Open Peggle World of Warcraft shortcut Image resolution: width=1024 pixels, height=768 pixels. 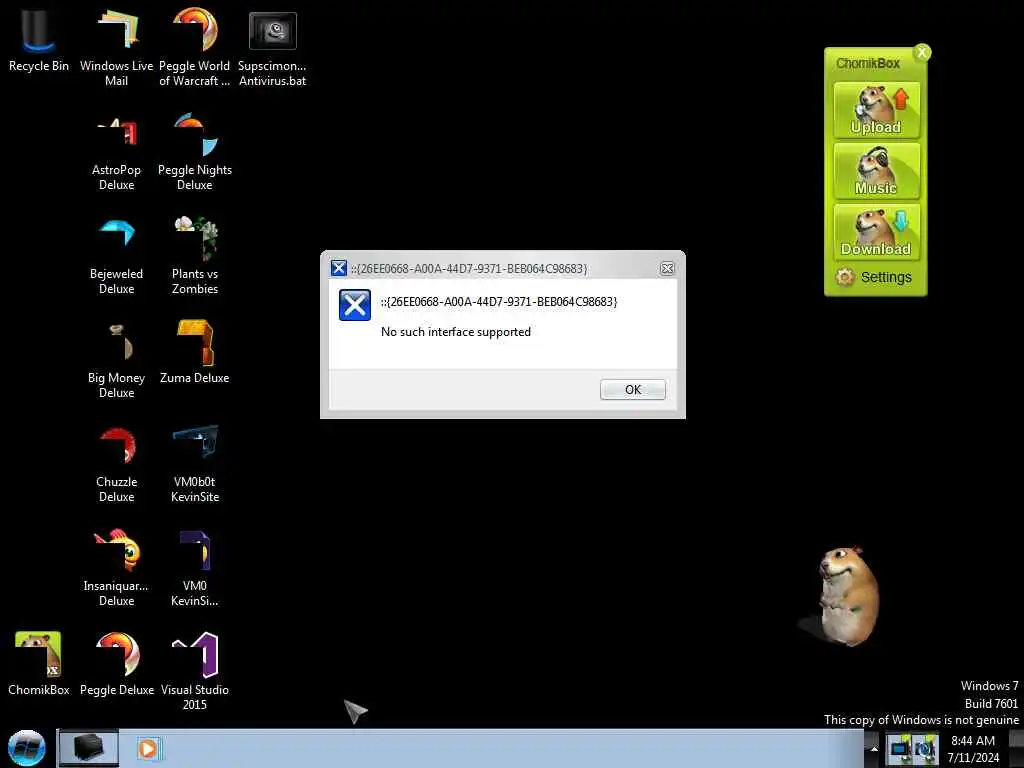pyautogui.click(x=195, y=46)
